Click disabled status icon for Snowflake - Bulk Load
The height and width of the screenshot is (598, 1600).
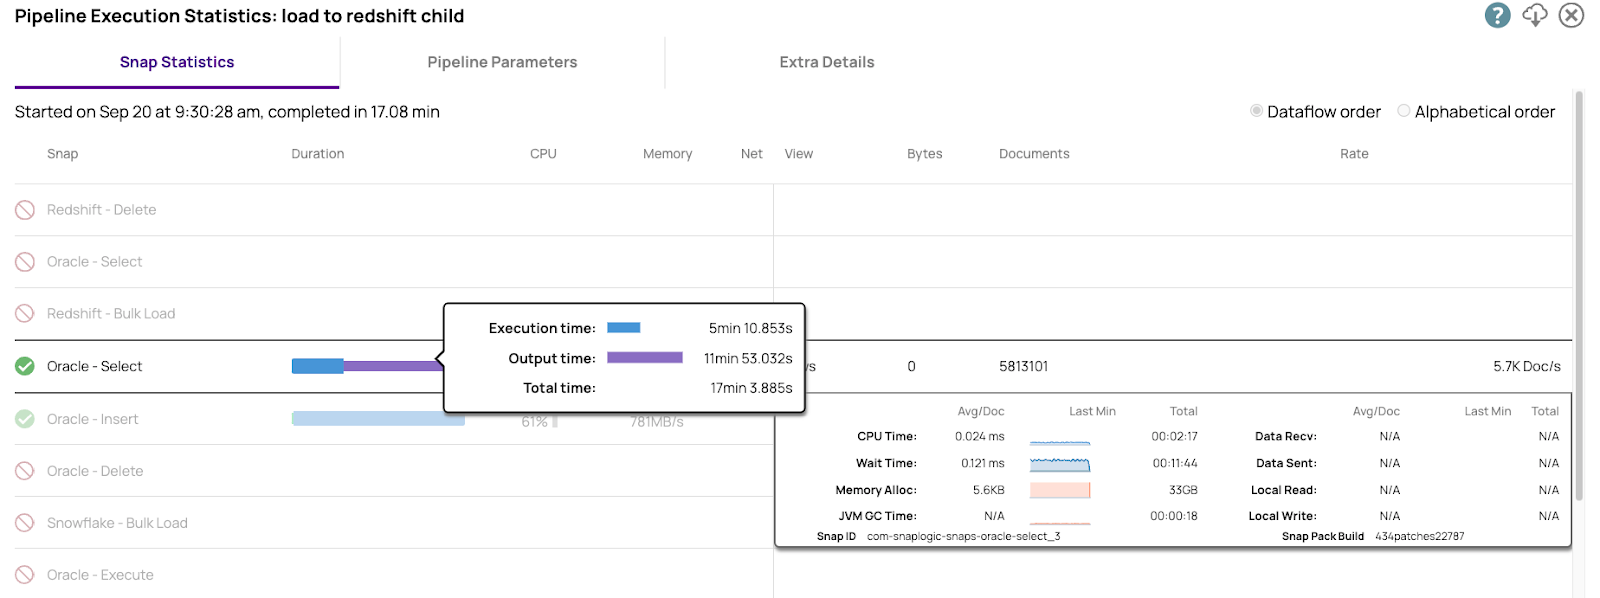pyautogui.click(x=25, y=523)
